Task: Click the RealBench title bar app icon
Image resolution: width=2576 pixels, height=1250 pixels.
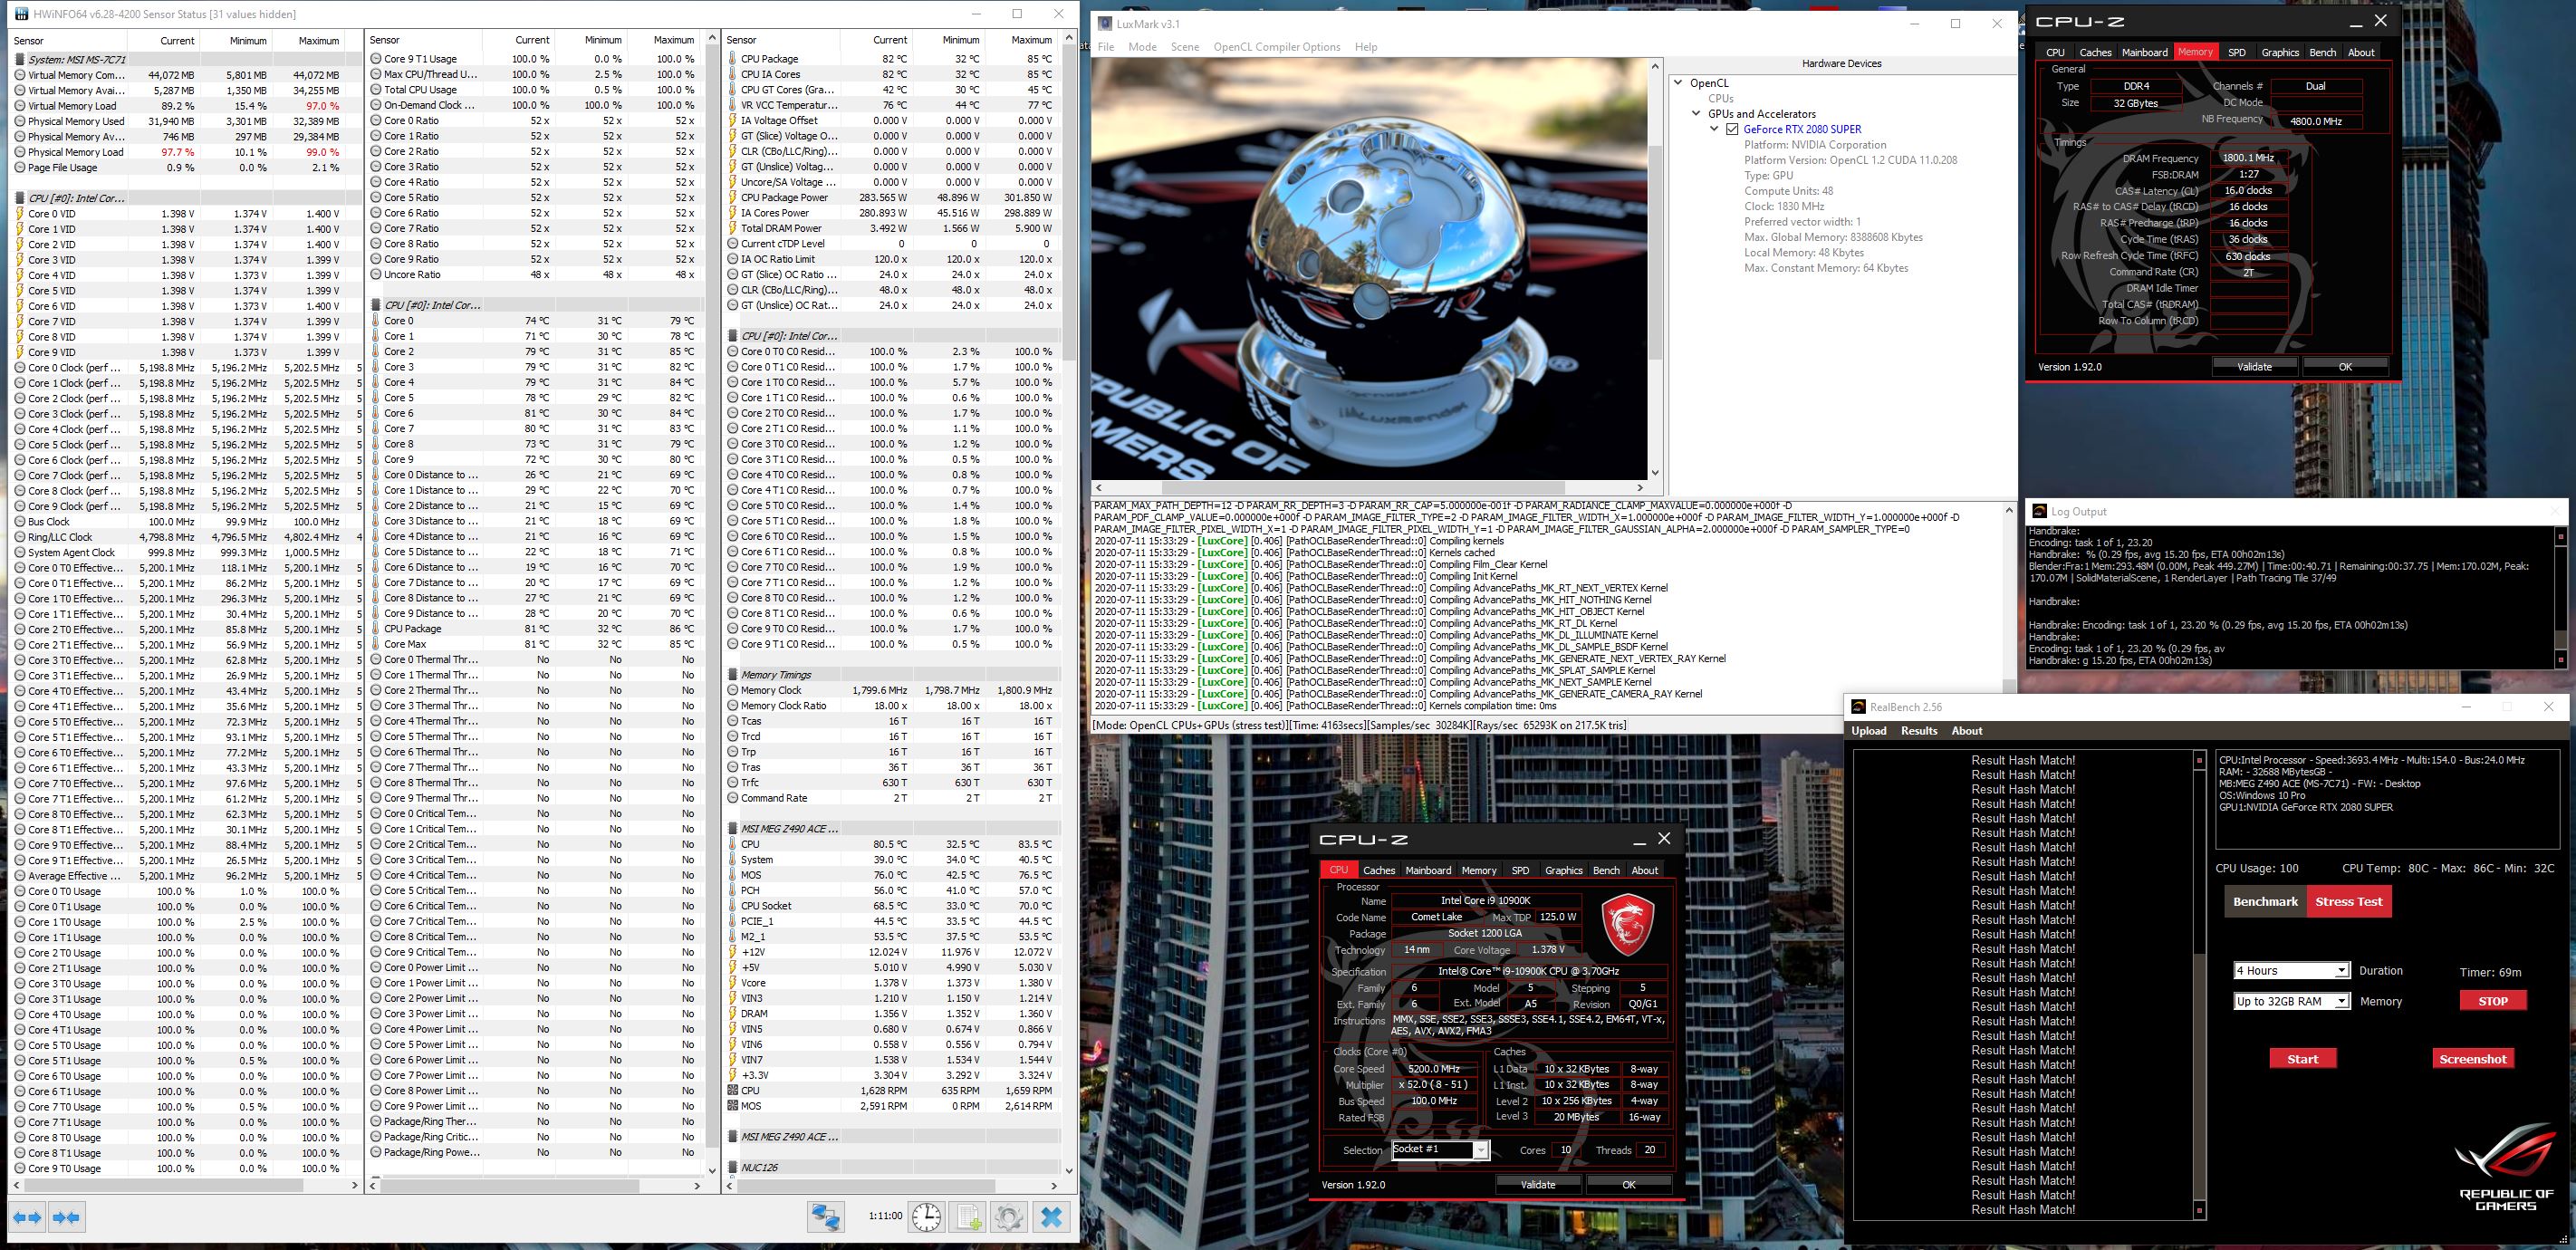Action: coord(1858,707)
